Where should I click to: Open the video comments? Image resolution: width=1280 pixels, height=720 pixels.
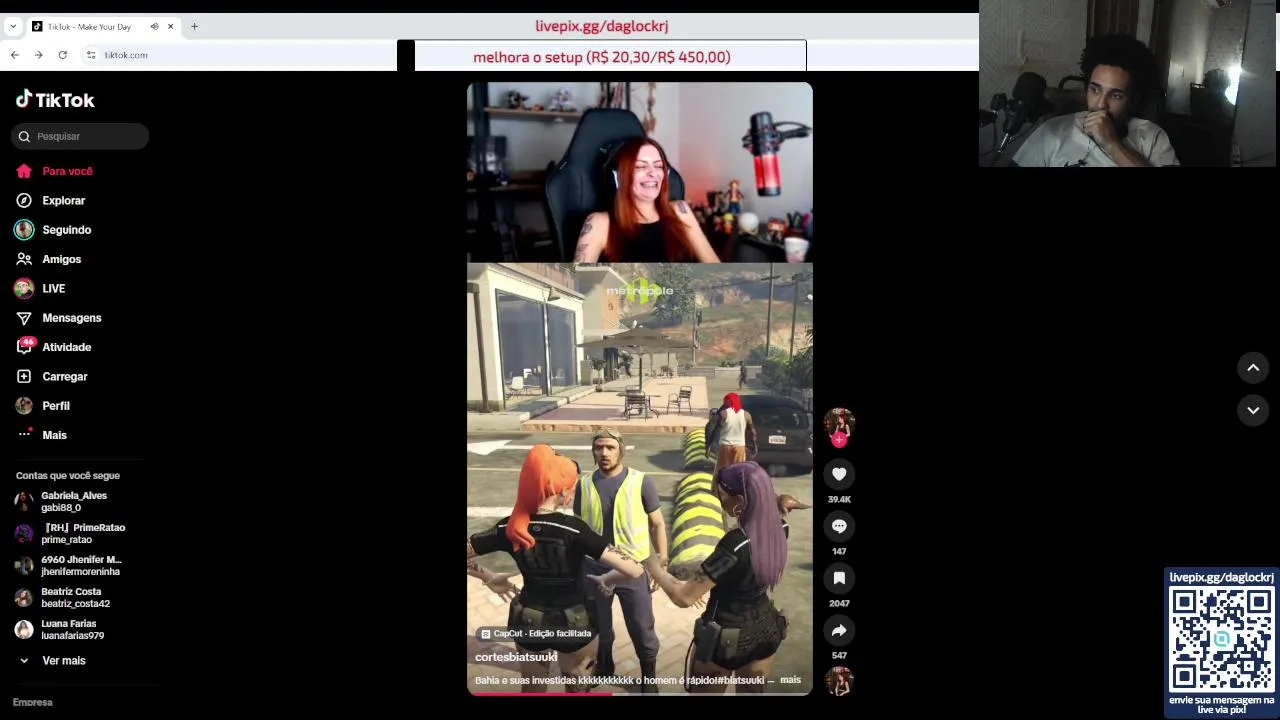click(x=839, y=526)
